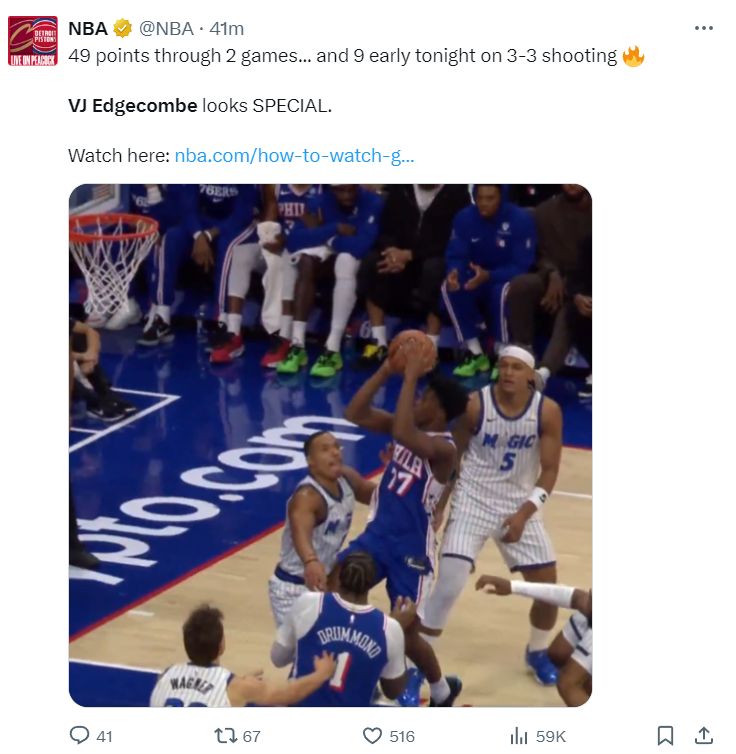
Task: Click the reply speech bubble icon
Action: [x=79, y=736]
